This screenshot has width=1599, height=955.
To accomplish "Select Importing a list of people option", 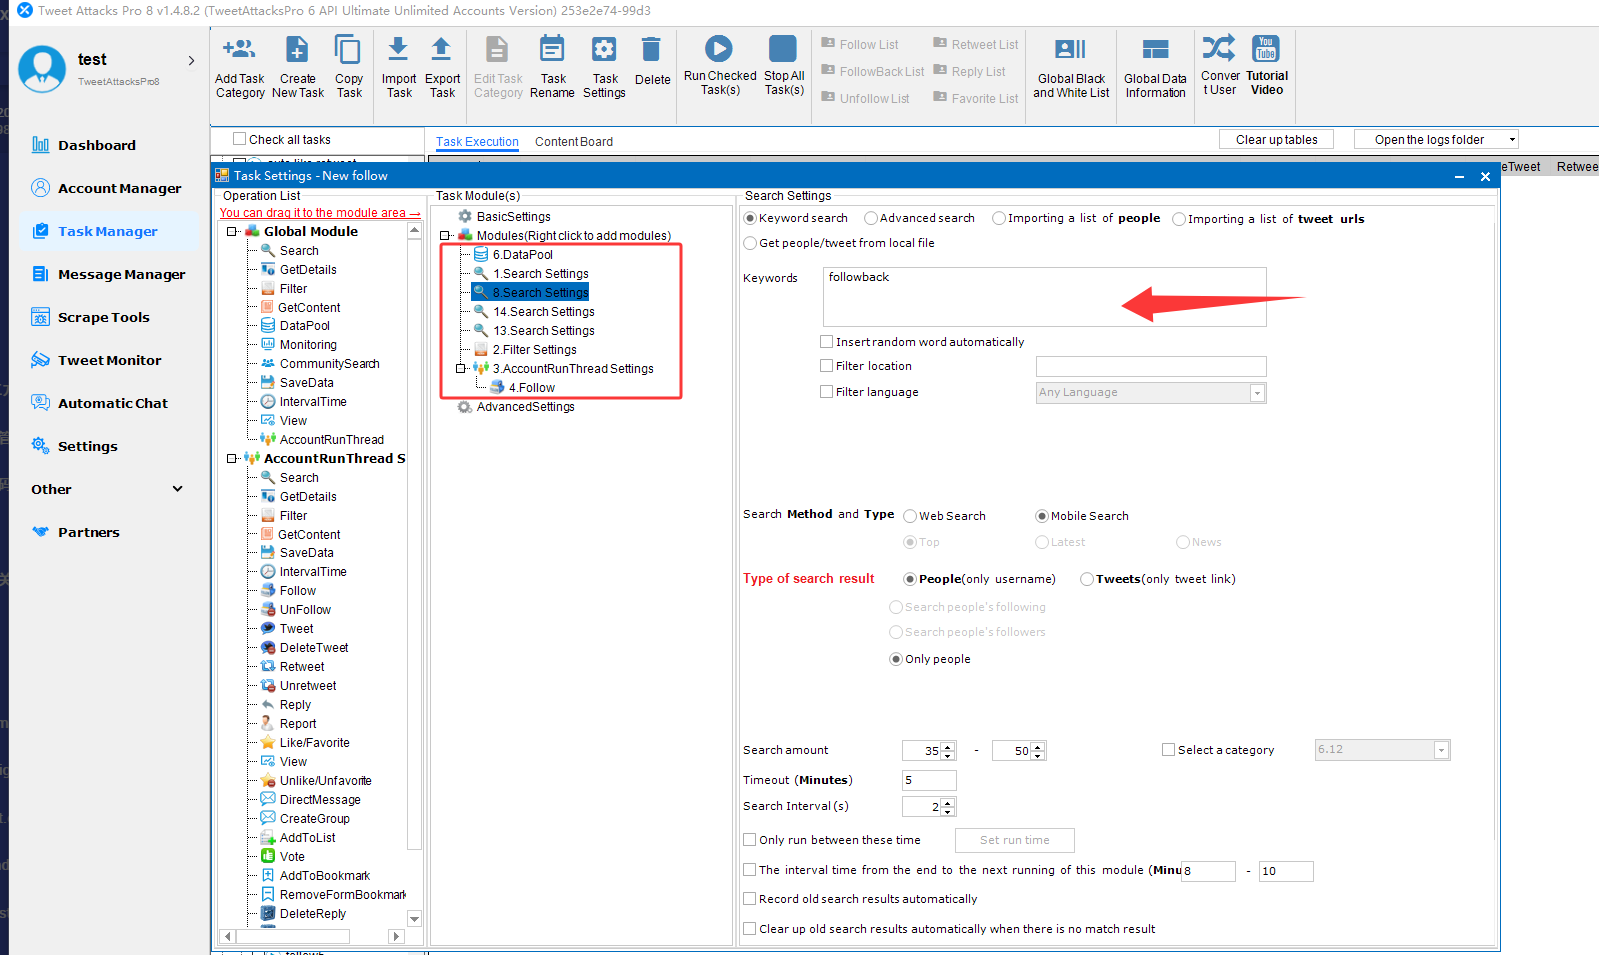I will pos(999,218).
